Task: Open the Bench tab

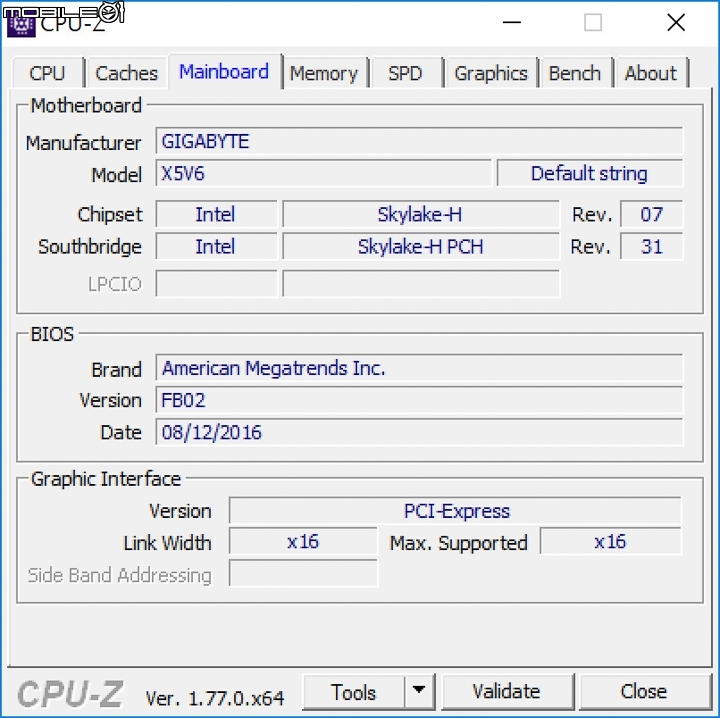Action: coord(575,73)
